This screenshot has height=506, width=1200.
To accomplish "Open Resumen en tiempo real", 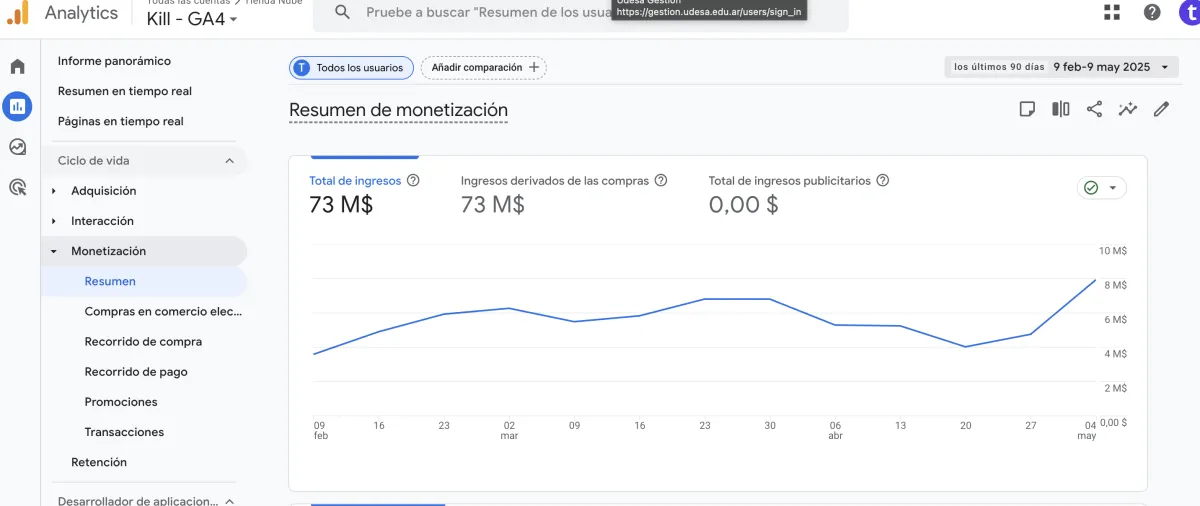I will pos(125,91).
